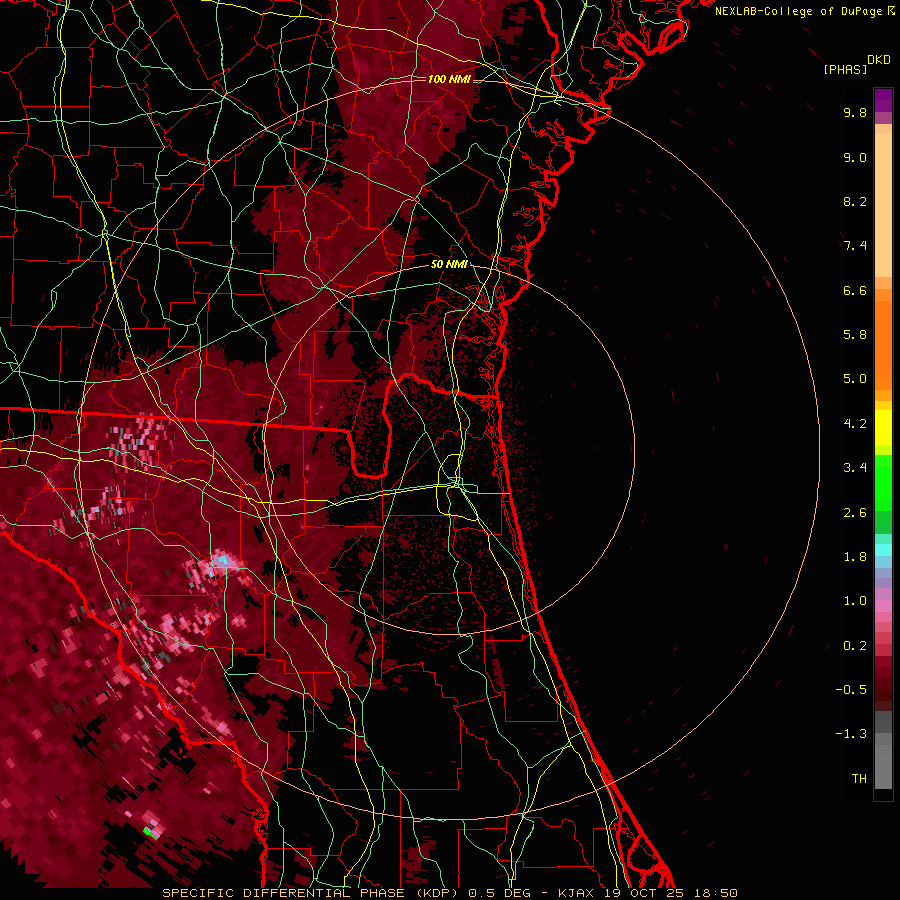Click the 1.0 legend value

point(855,601)
